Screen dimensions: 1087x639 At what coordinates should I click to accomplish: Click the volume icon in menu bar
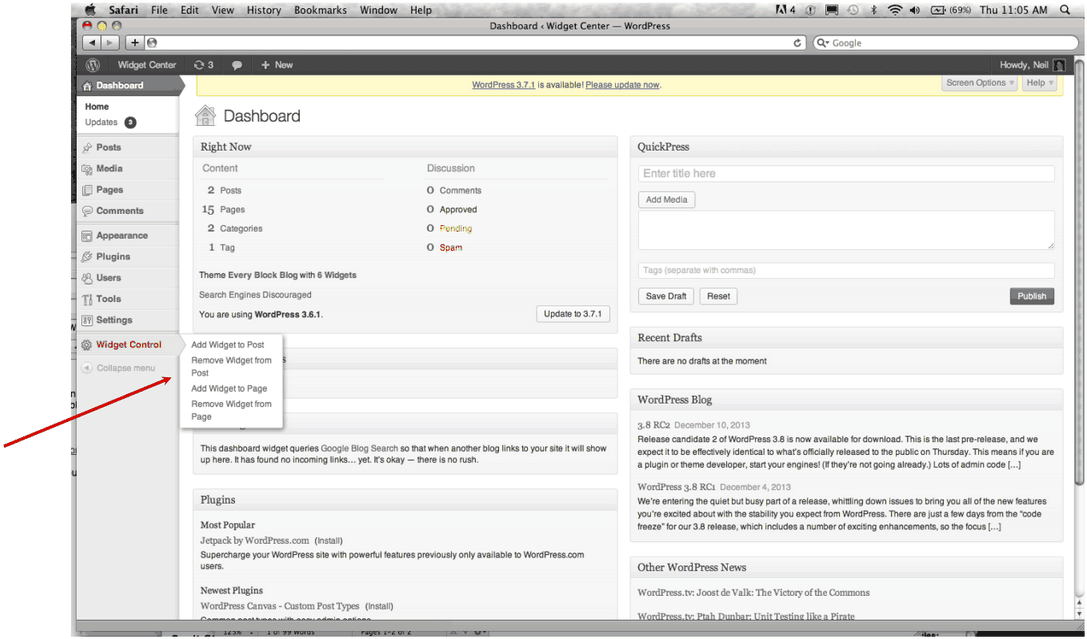[915, 10]
